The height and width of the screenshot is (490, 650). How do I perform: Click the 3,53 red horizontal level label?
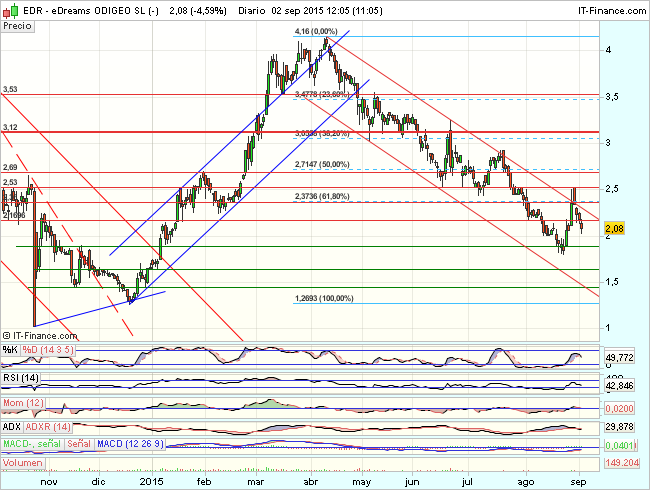tap(10, 89)
